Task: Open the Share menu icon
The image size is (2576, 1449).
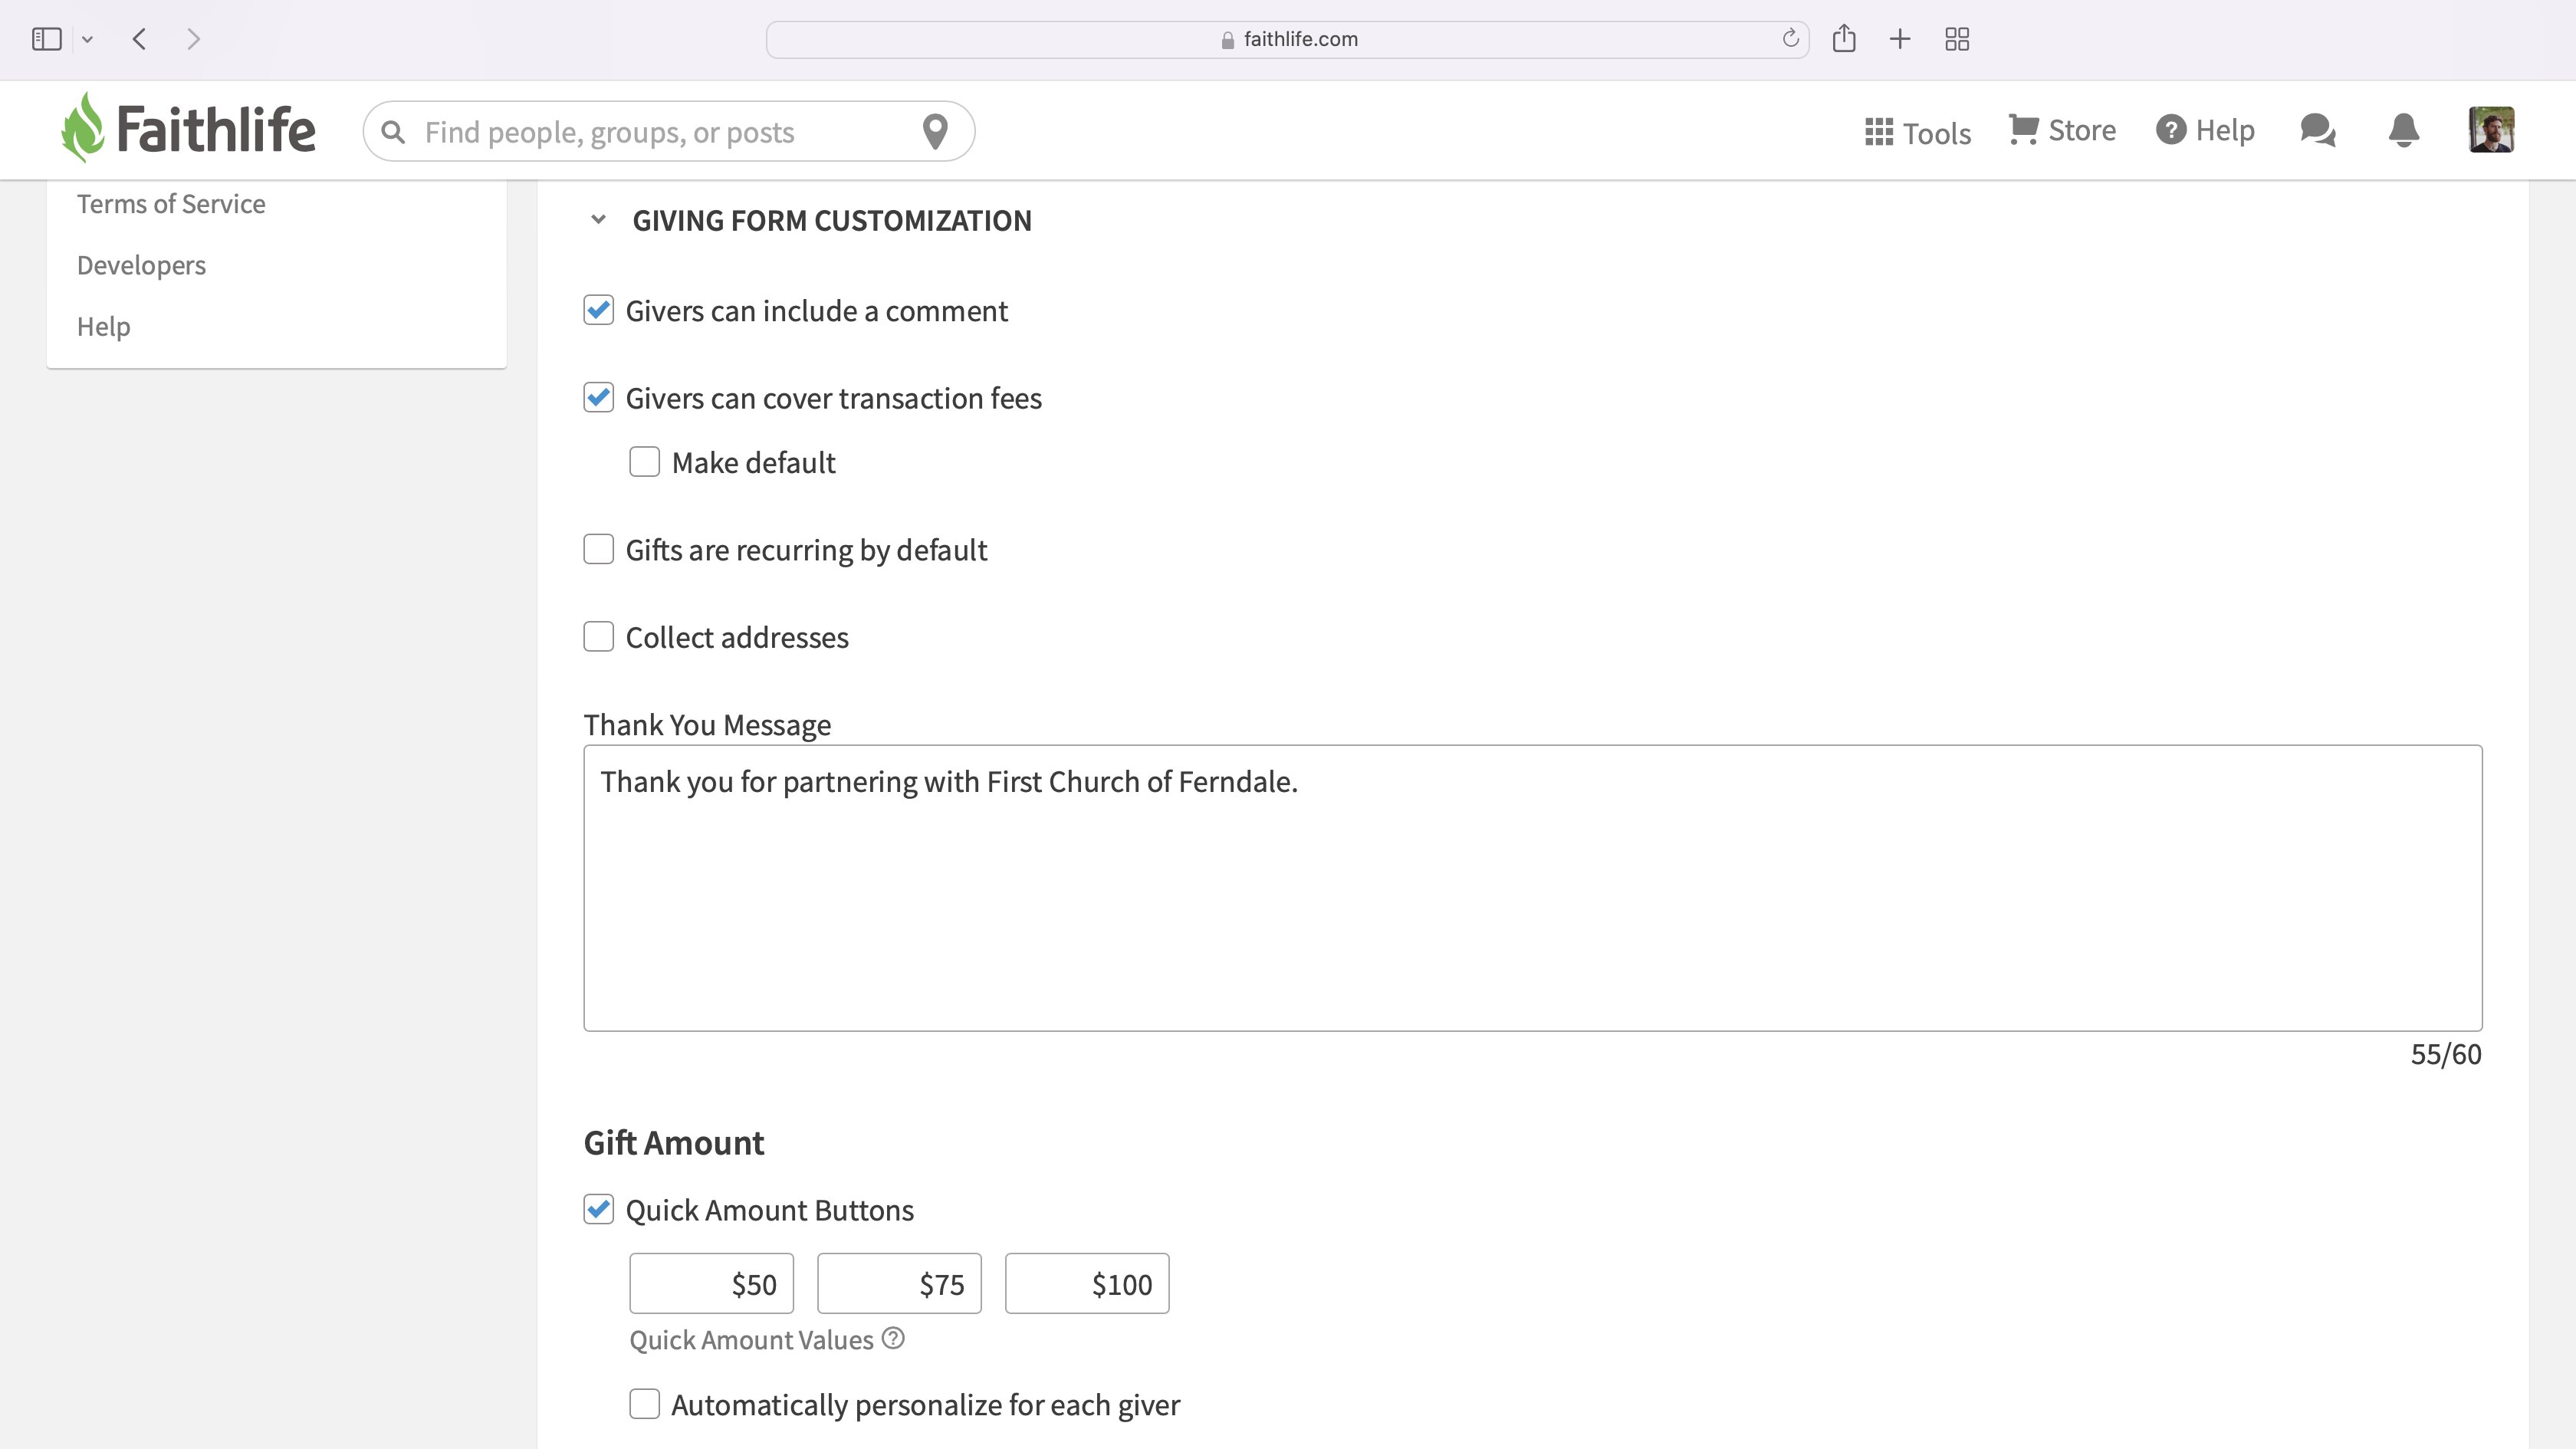Action: 1844,39
